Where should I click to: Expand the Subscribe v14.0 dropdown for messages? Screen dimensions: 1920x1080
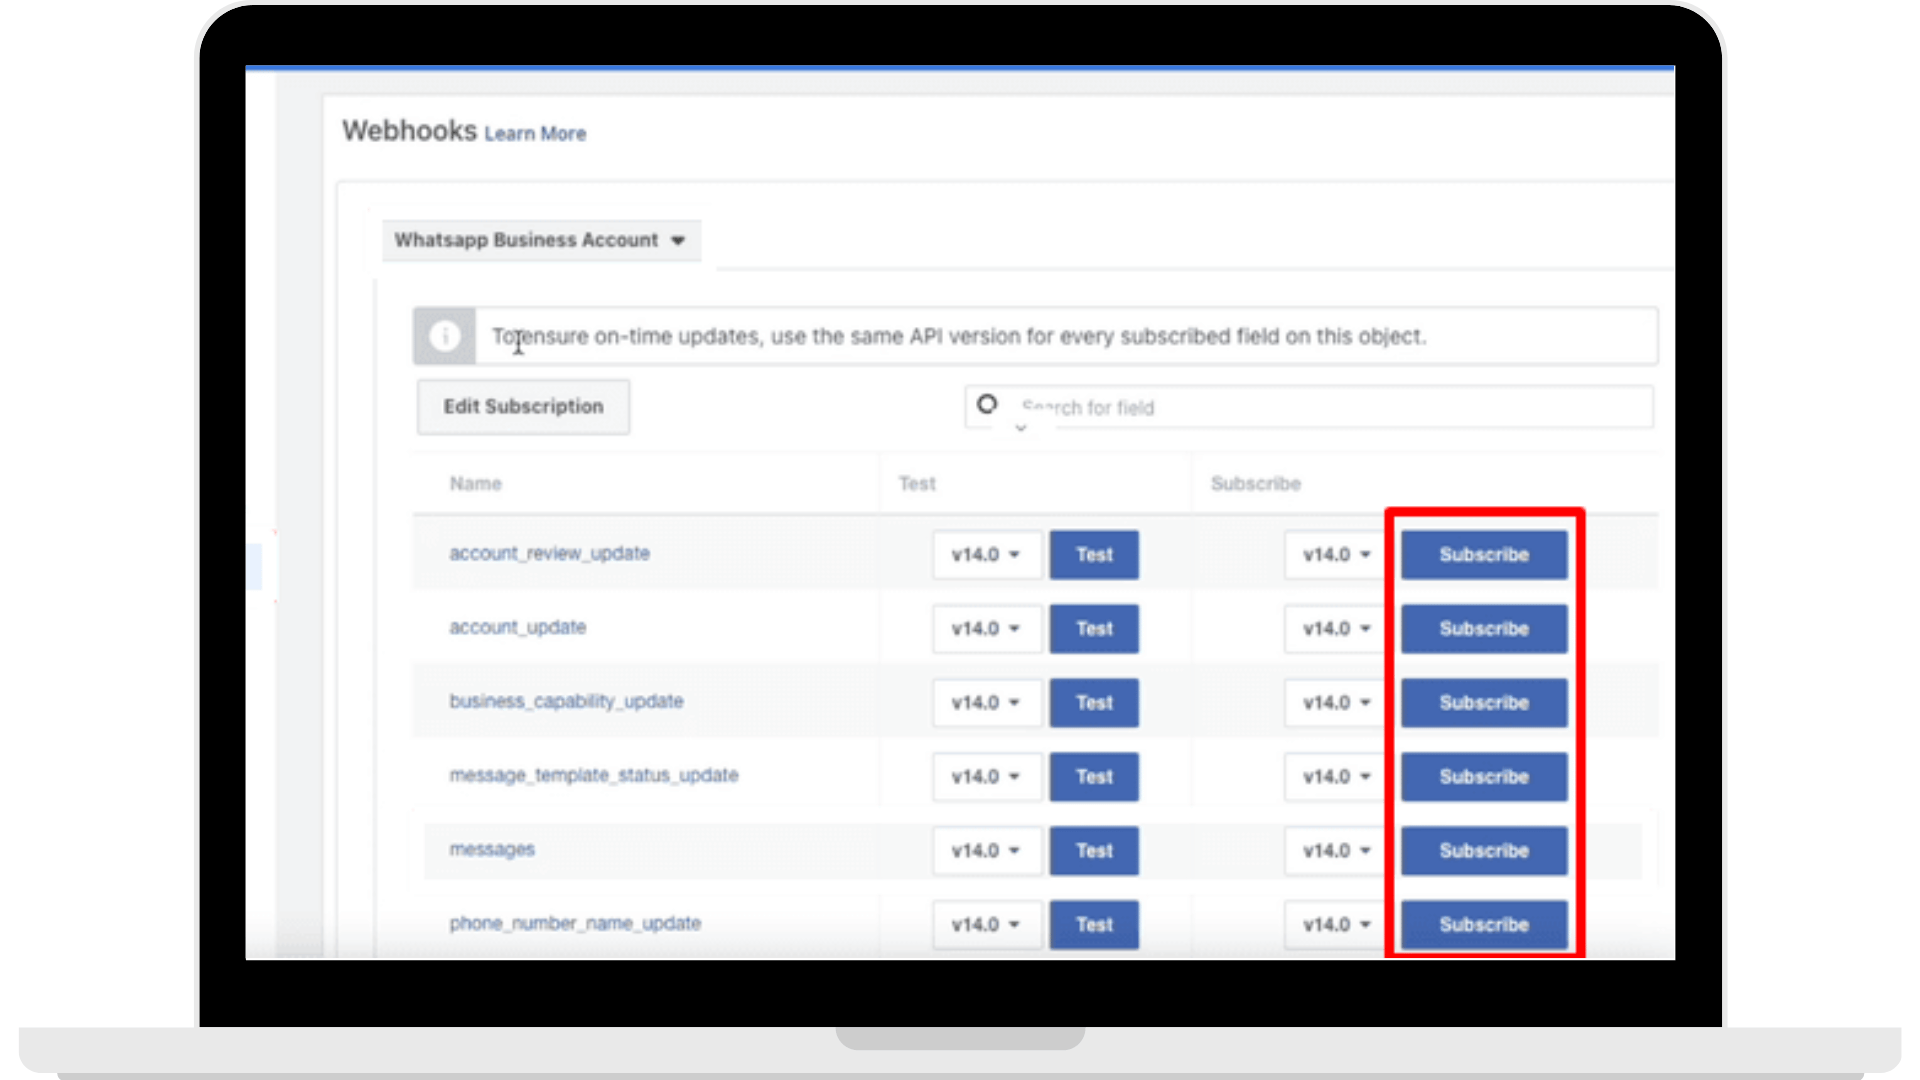point(1334,850)
